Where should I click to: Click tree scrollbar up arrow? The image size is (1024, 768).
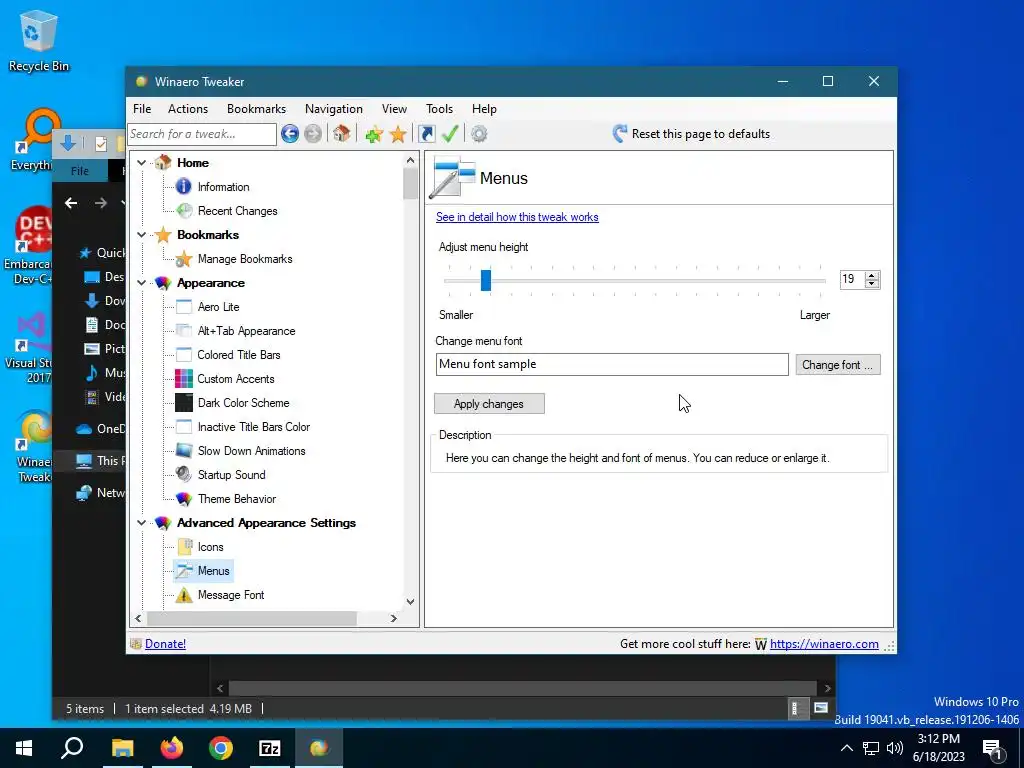tap(410, 160)
